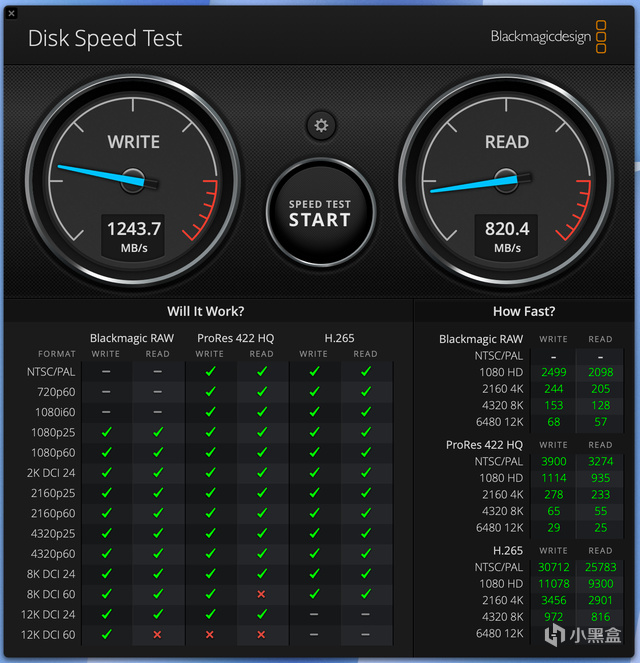Open the settings gear above the start button
This screenshot has width=640, height=663.
(x=321, y=126)
